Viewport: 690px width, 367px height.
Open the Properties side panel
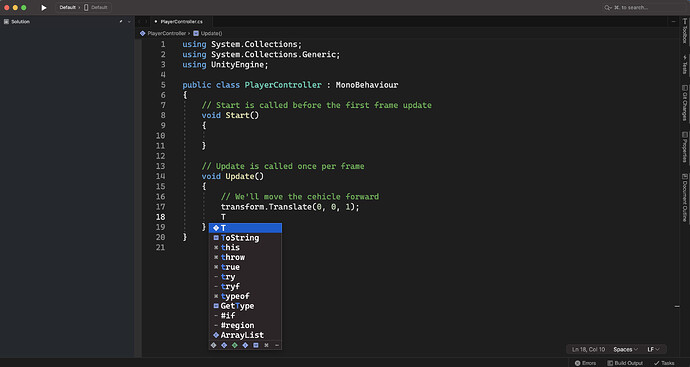pyautogui.click(x=685, y=147)
